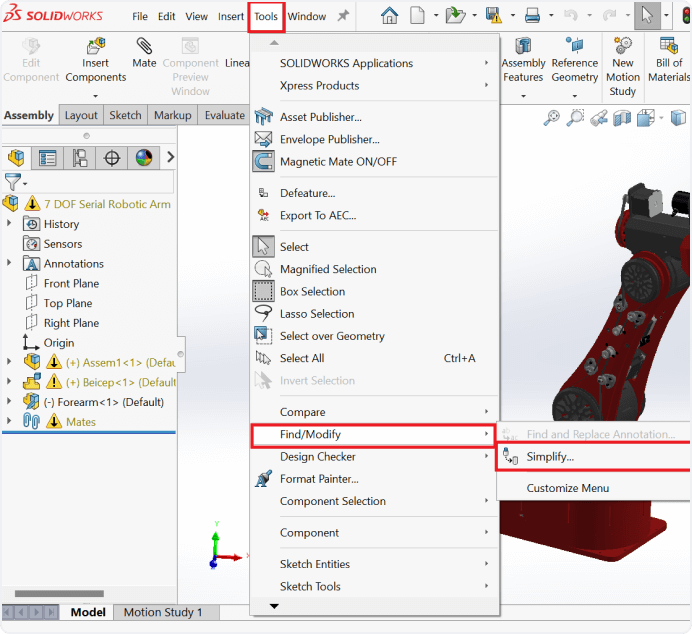Screen dimensions: 692x634
Task: Open Reference Geometry tool
Action: tap(575, 61)
